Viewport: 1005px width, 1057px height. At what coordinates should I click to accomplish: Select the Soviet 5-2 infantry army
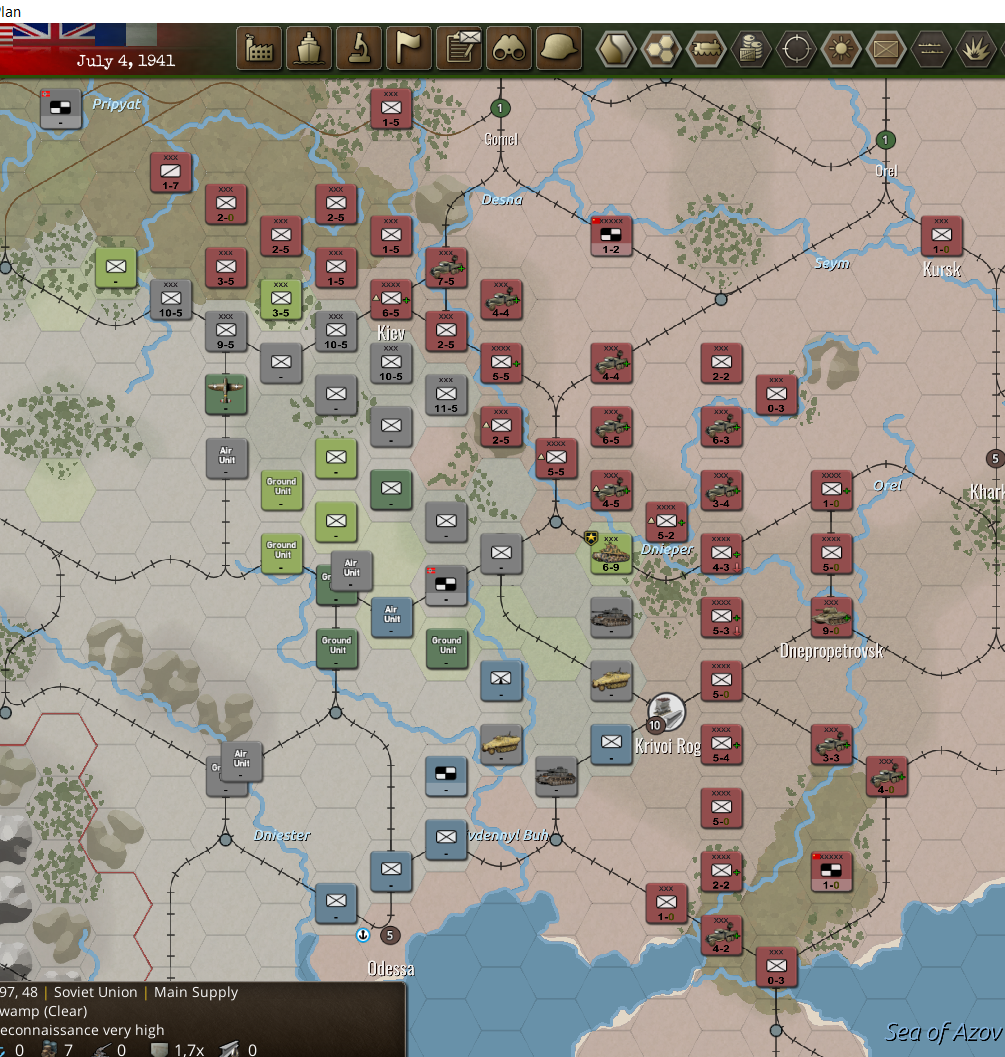(x=666, y=522)
